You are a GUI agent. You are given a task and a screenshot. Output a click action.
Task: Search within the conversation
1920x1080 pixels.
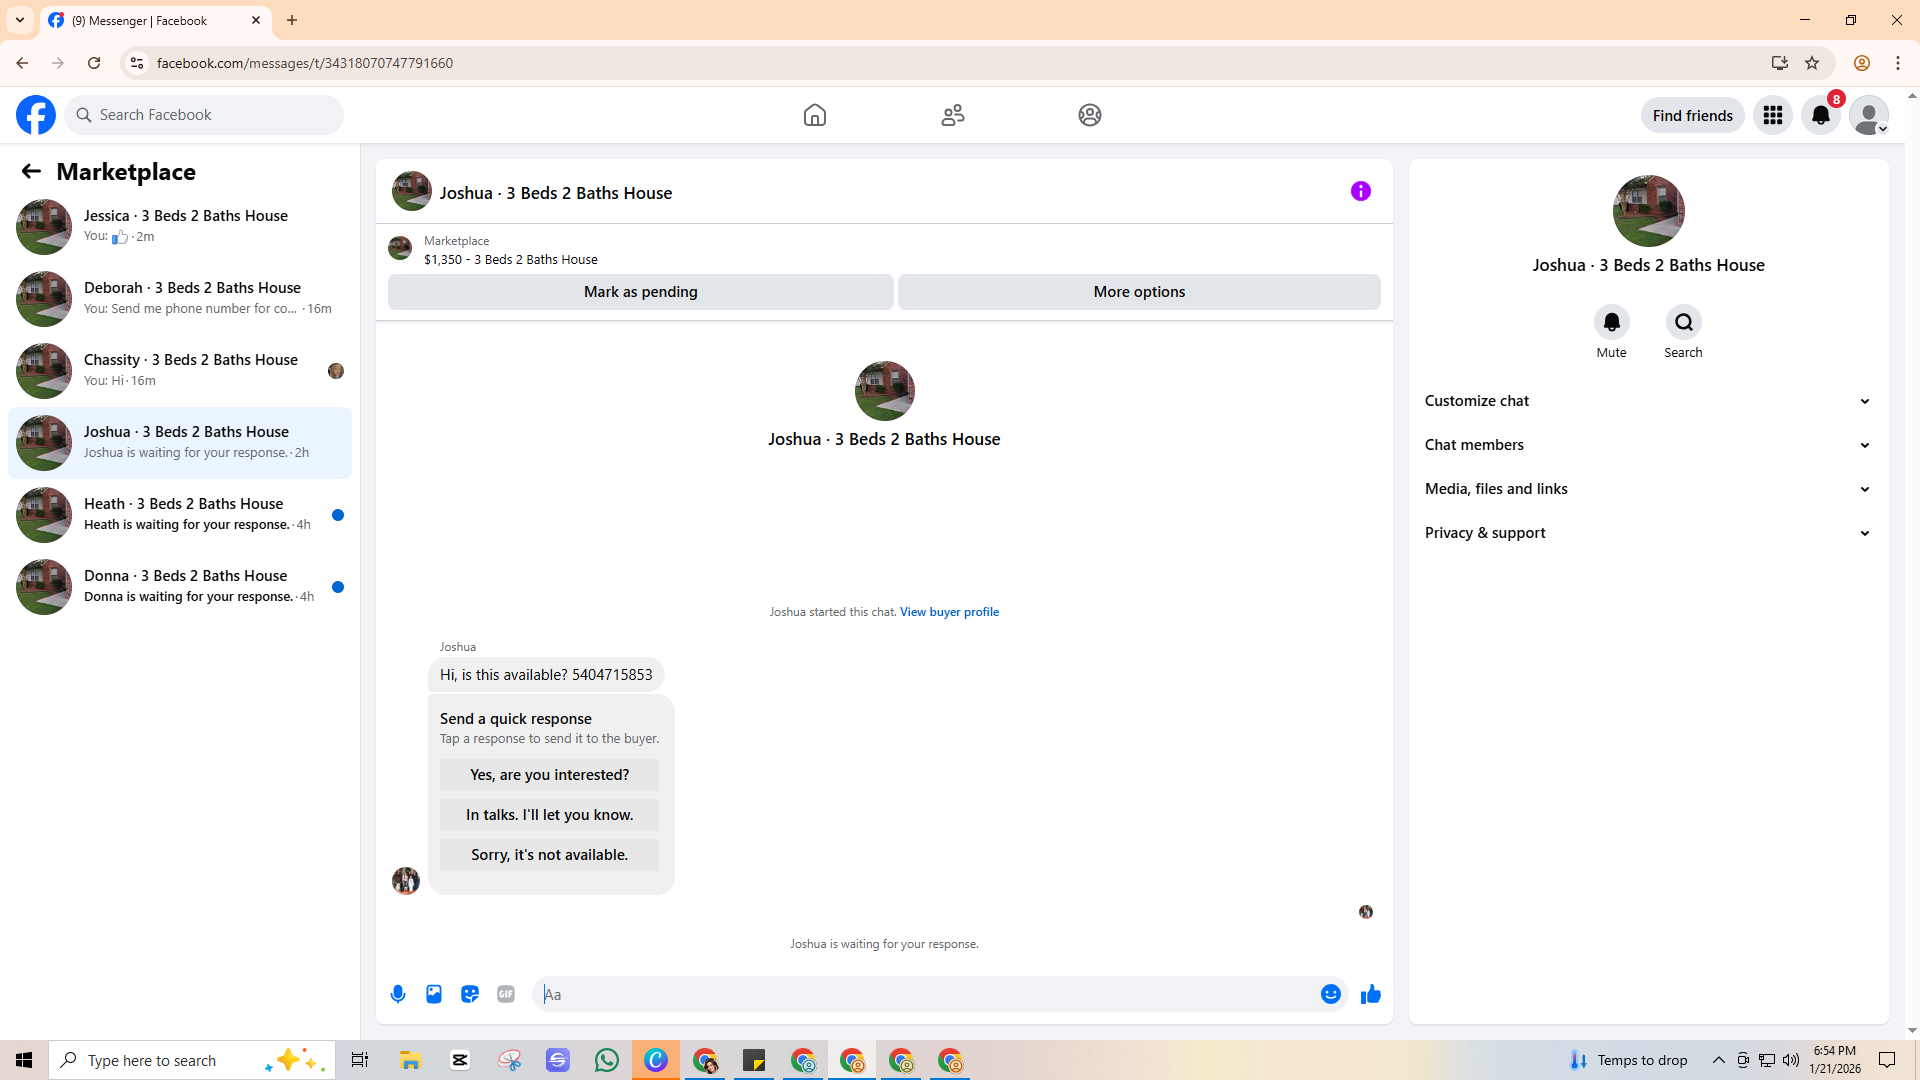click(x=1683, y=323)
